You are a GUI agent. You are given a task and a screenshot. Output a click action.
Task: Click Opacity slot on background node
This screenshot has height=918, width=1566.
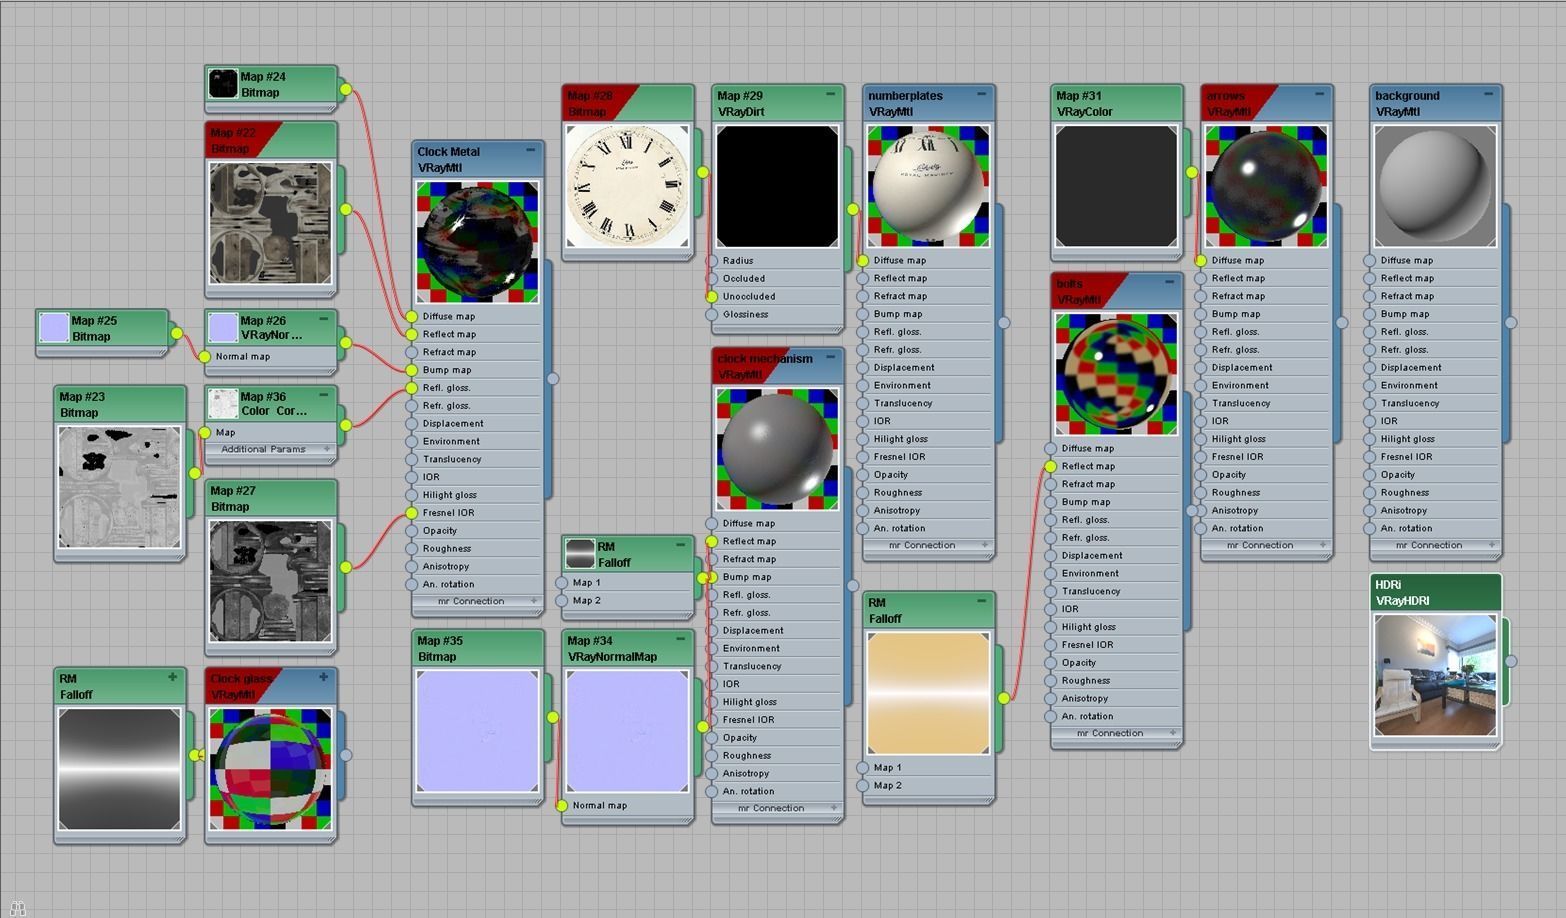[x=1435, y=475]
